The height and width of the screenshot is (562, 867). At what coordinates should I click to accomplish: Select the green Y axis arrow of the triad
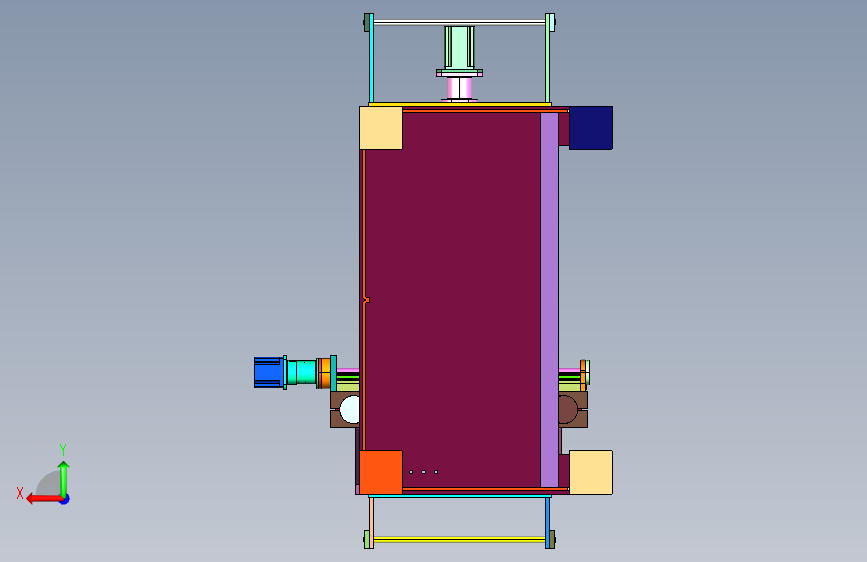64,479
